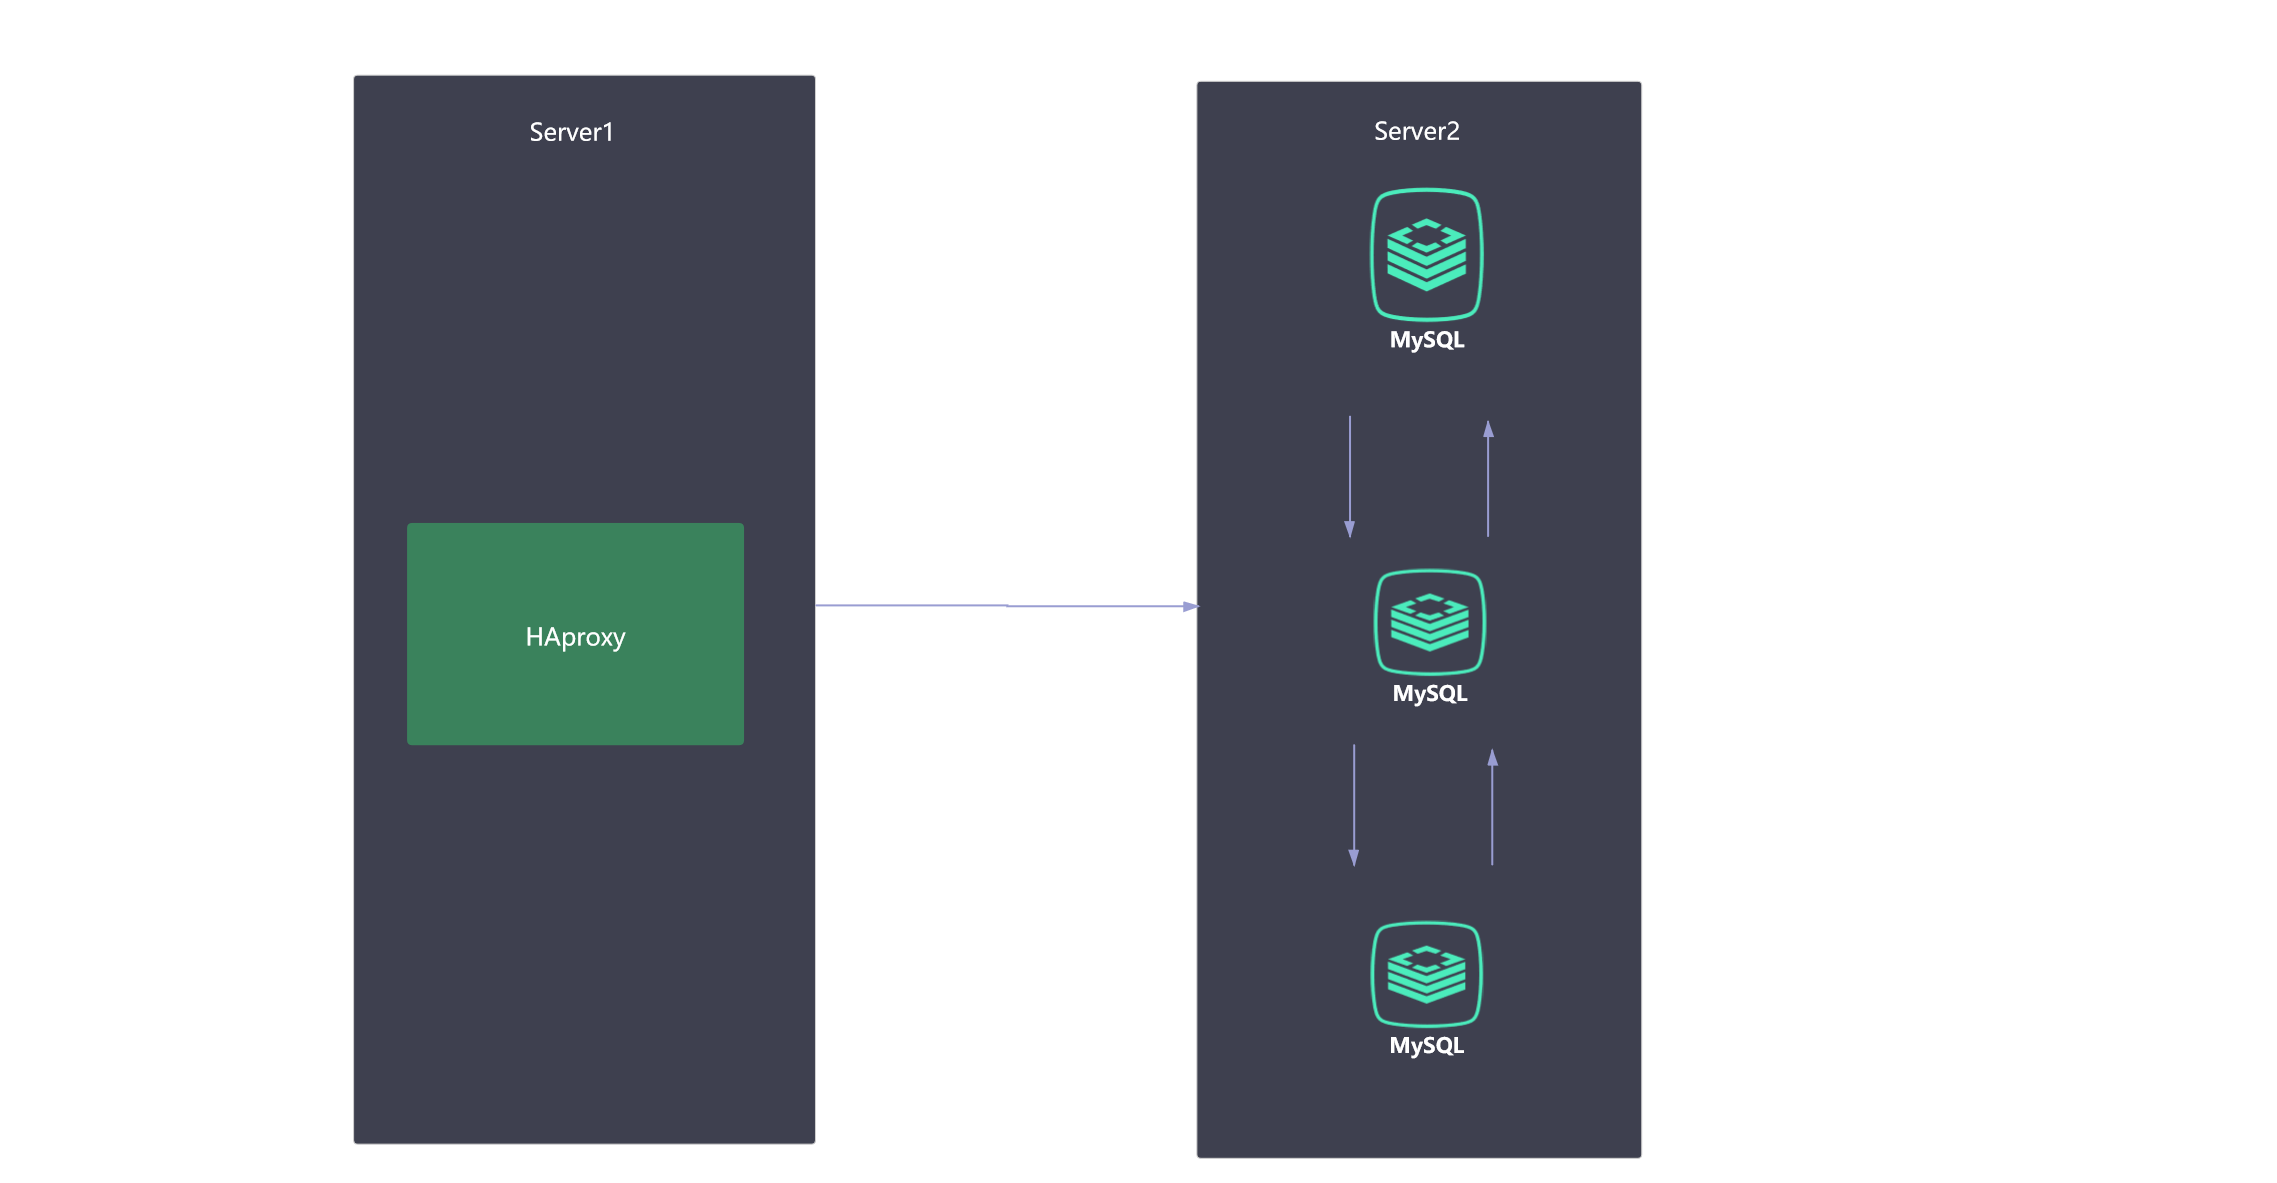Image resolution: width=2277 pixels, height=1183 pixels.
Task: Select the top MySQL database icon
Action: coord(1426,255)
